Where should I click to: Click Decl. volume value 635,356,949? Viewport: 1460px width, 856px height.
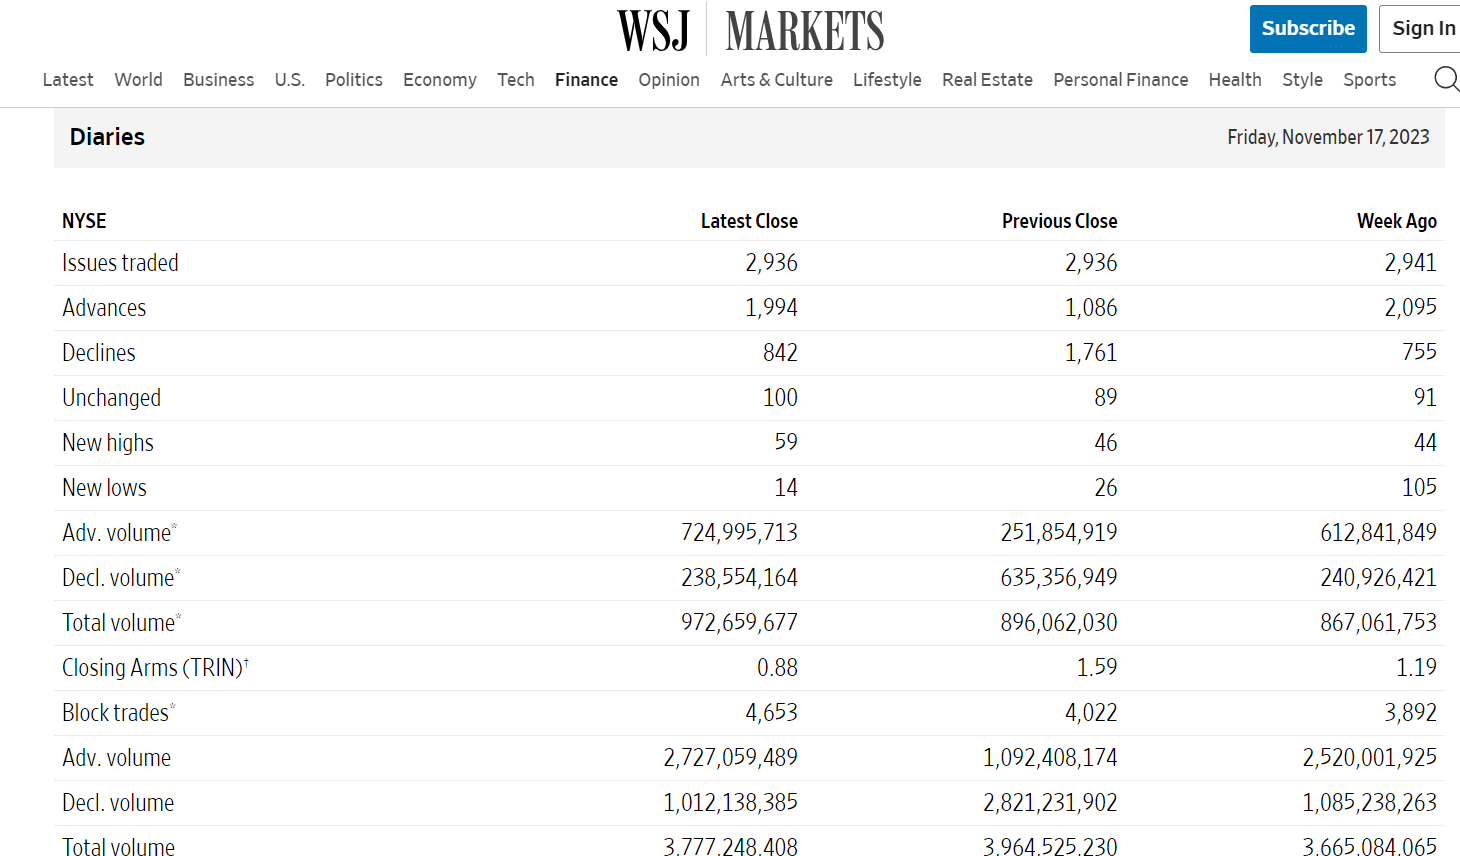pos(1059,578)
